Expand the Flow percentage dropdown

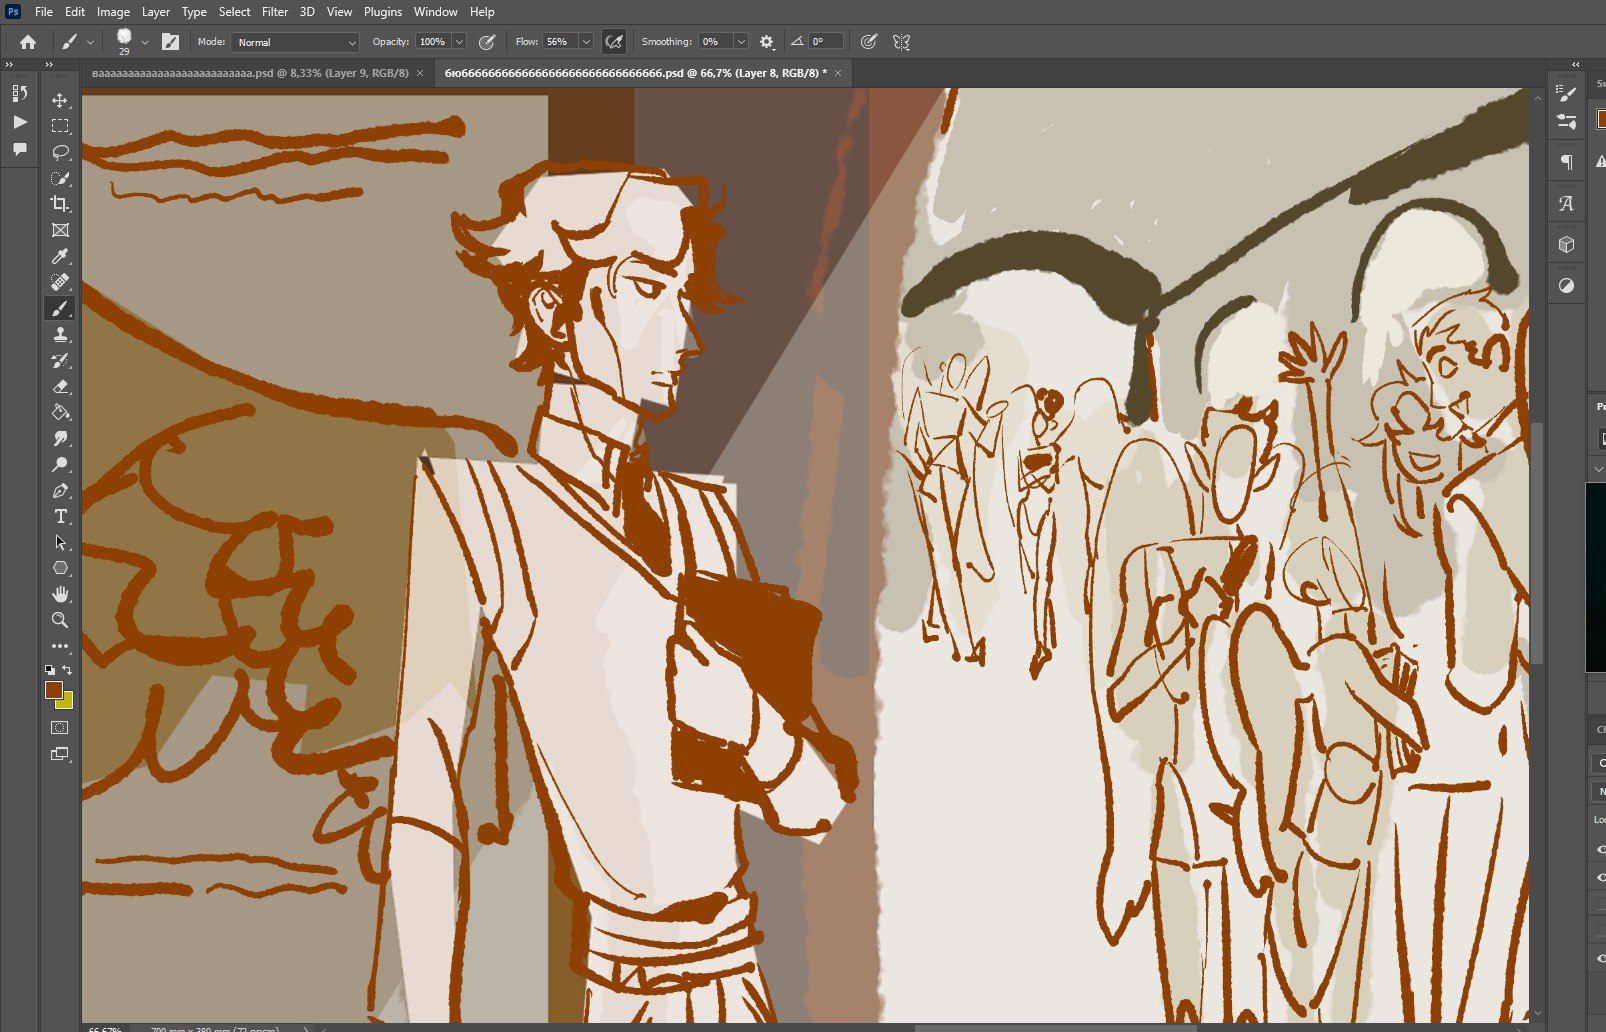click(586, 42)
